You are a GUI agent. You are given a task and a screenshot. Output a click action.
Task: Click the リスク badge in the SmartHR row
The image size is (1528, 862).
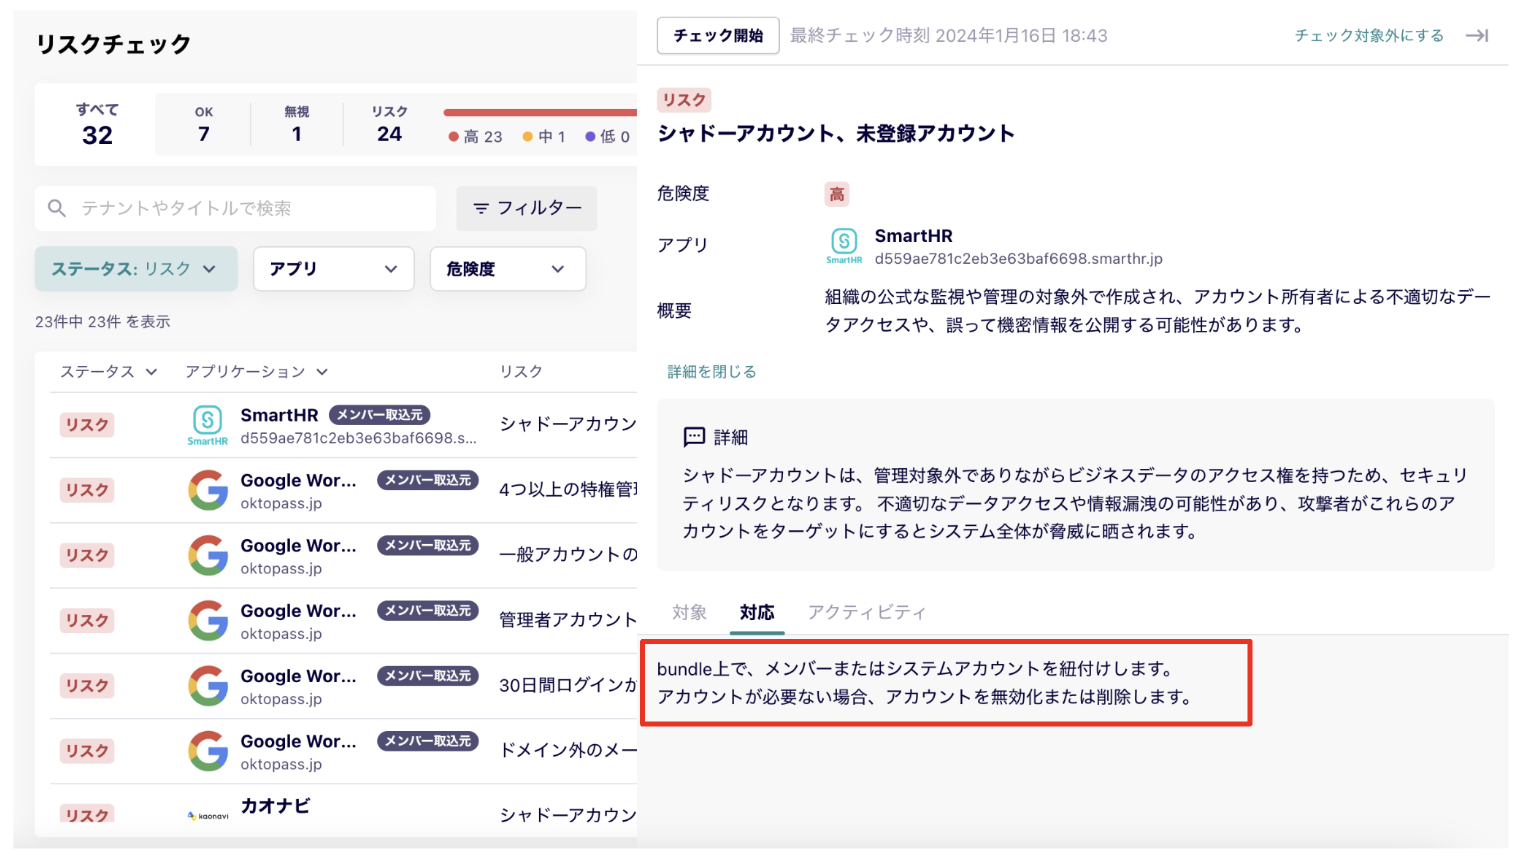coord(87,425)
